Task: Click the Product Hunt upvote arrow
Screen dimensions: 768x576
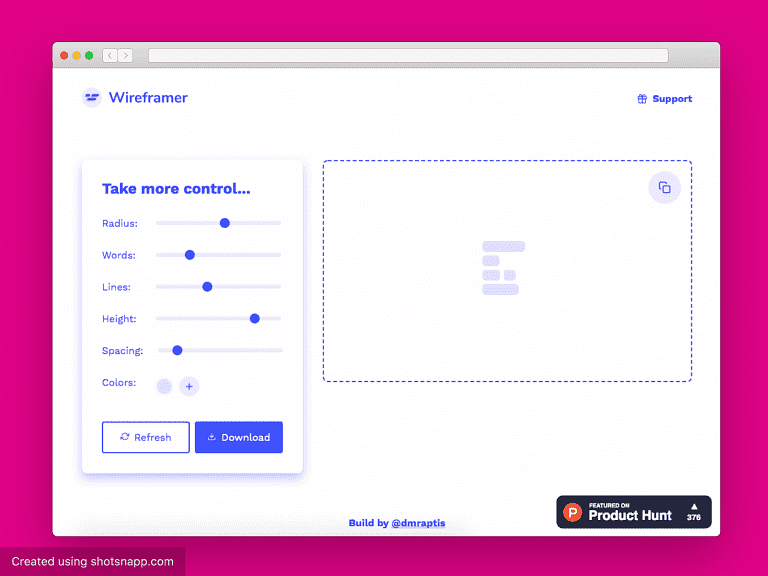Action: tap(694, 507)
